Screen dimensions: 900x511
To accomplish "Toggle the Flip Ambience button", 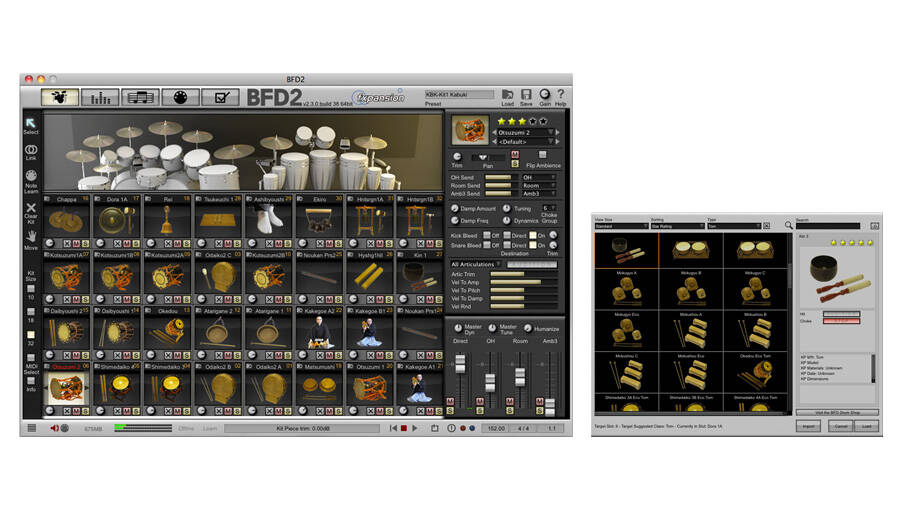I will (542, 155).
